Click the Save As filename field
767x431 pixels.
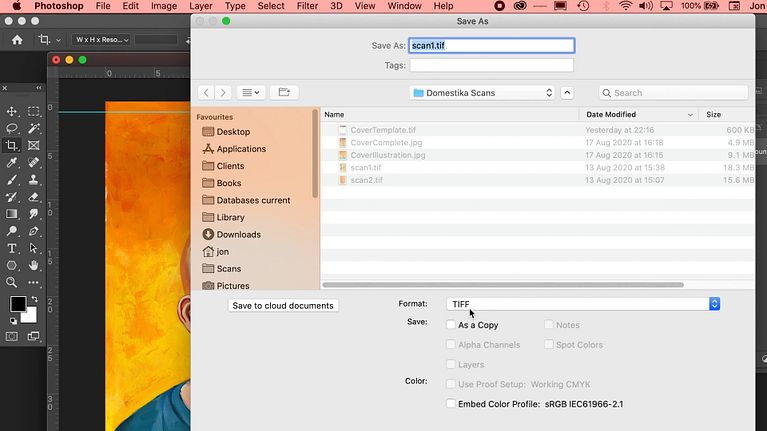(491, 46)
